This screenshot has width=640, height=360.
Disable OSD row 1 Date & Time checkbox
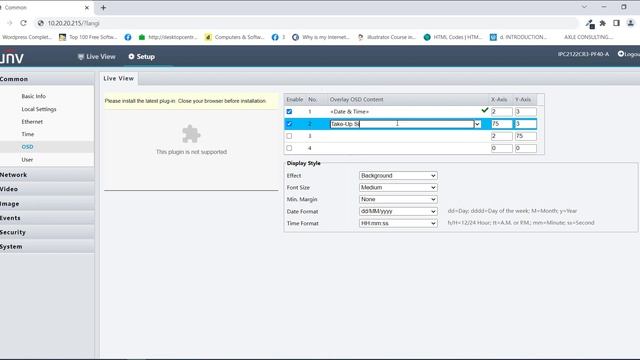289,111
